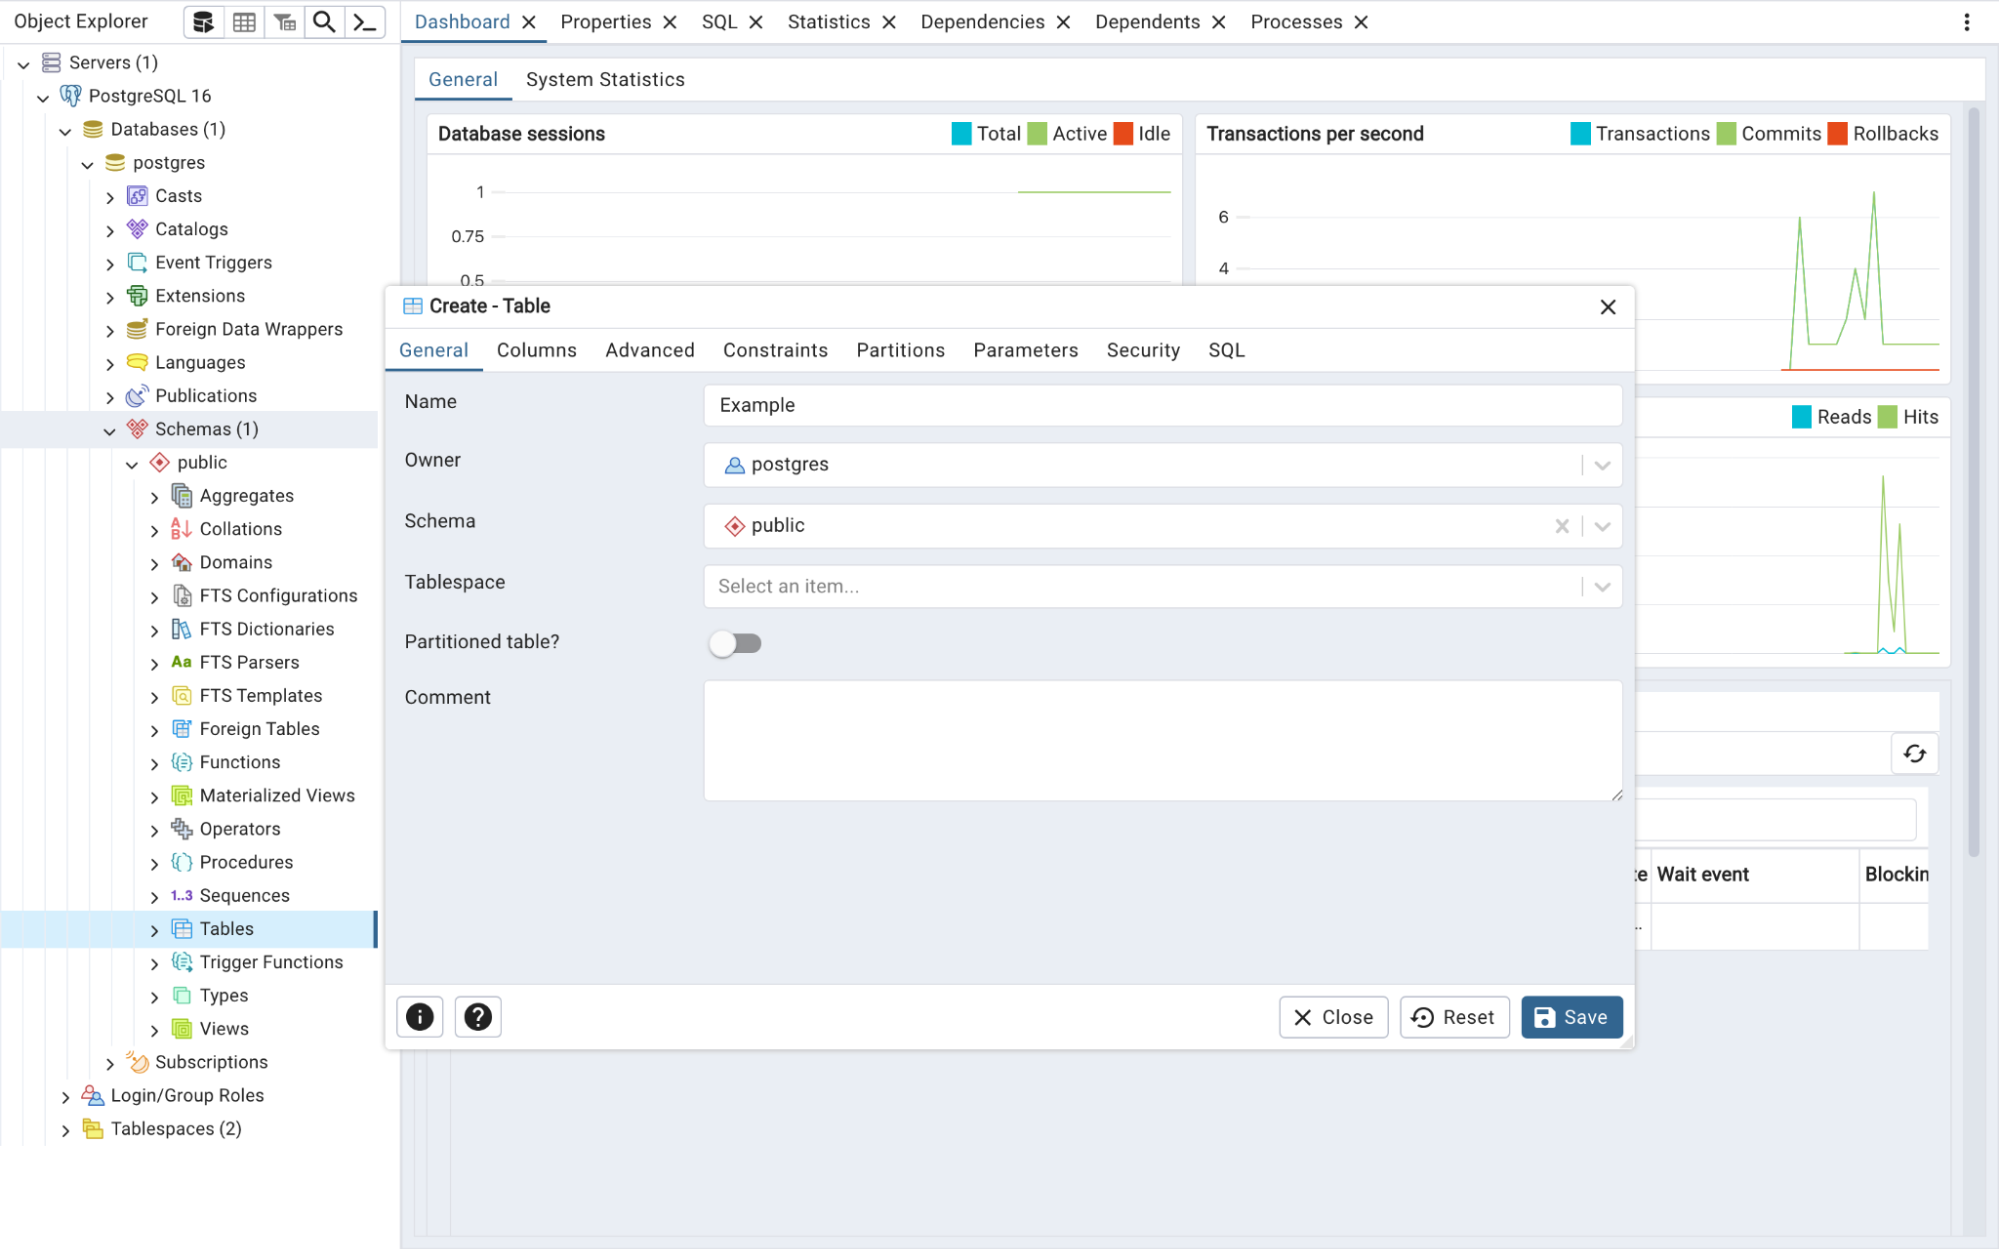The image size is (1999, 1250).
Task: Click the Tables icon in schema tree
Action: pyautogui.click(x=181, y=929)
